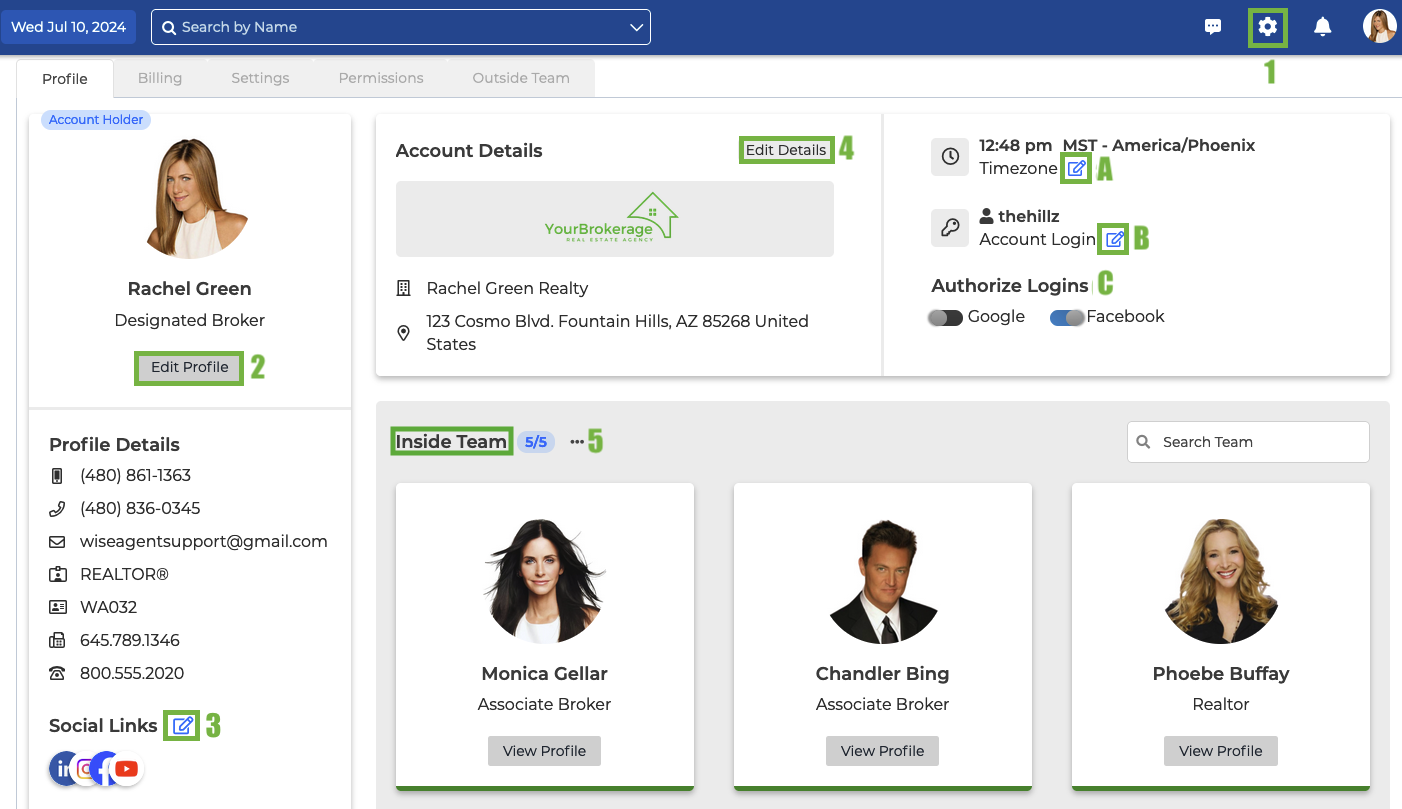Click the Rachel Green Realty company name
The image size is (1402, 809).
(x=507, y=288)
